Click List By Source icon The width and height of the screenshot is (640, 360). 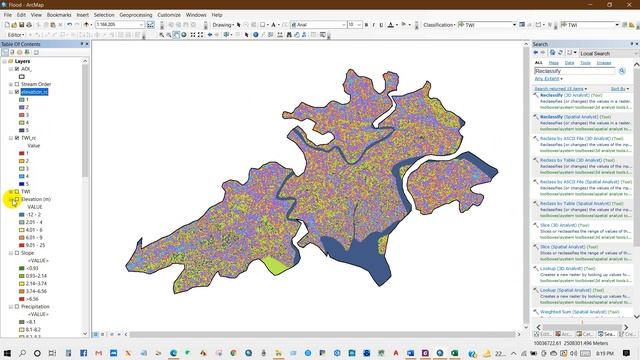click(12, 52)
